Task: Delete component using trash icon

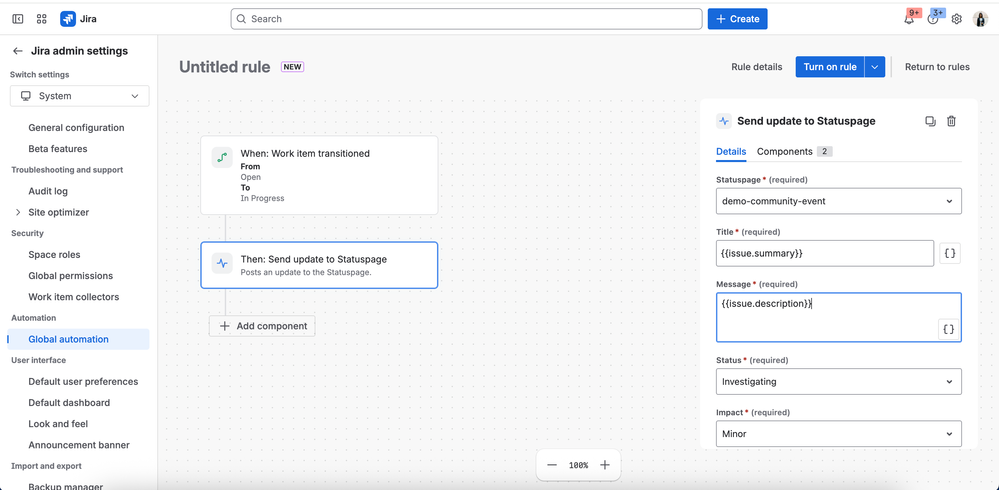Action: (951, 121)
